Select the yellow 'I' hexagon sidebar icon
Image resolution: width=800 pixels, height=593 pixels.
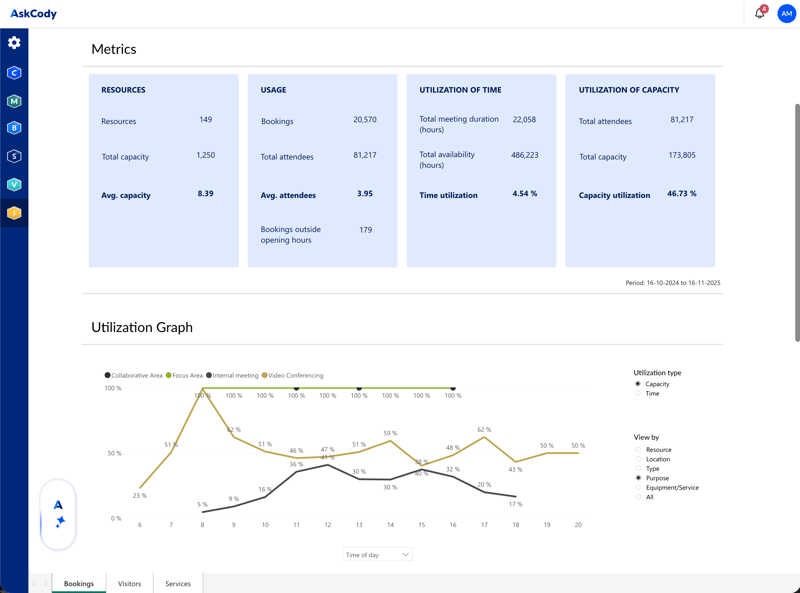(x=14, y=213)
